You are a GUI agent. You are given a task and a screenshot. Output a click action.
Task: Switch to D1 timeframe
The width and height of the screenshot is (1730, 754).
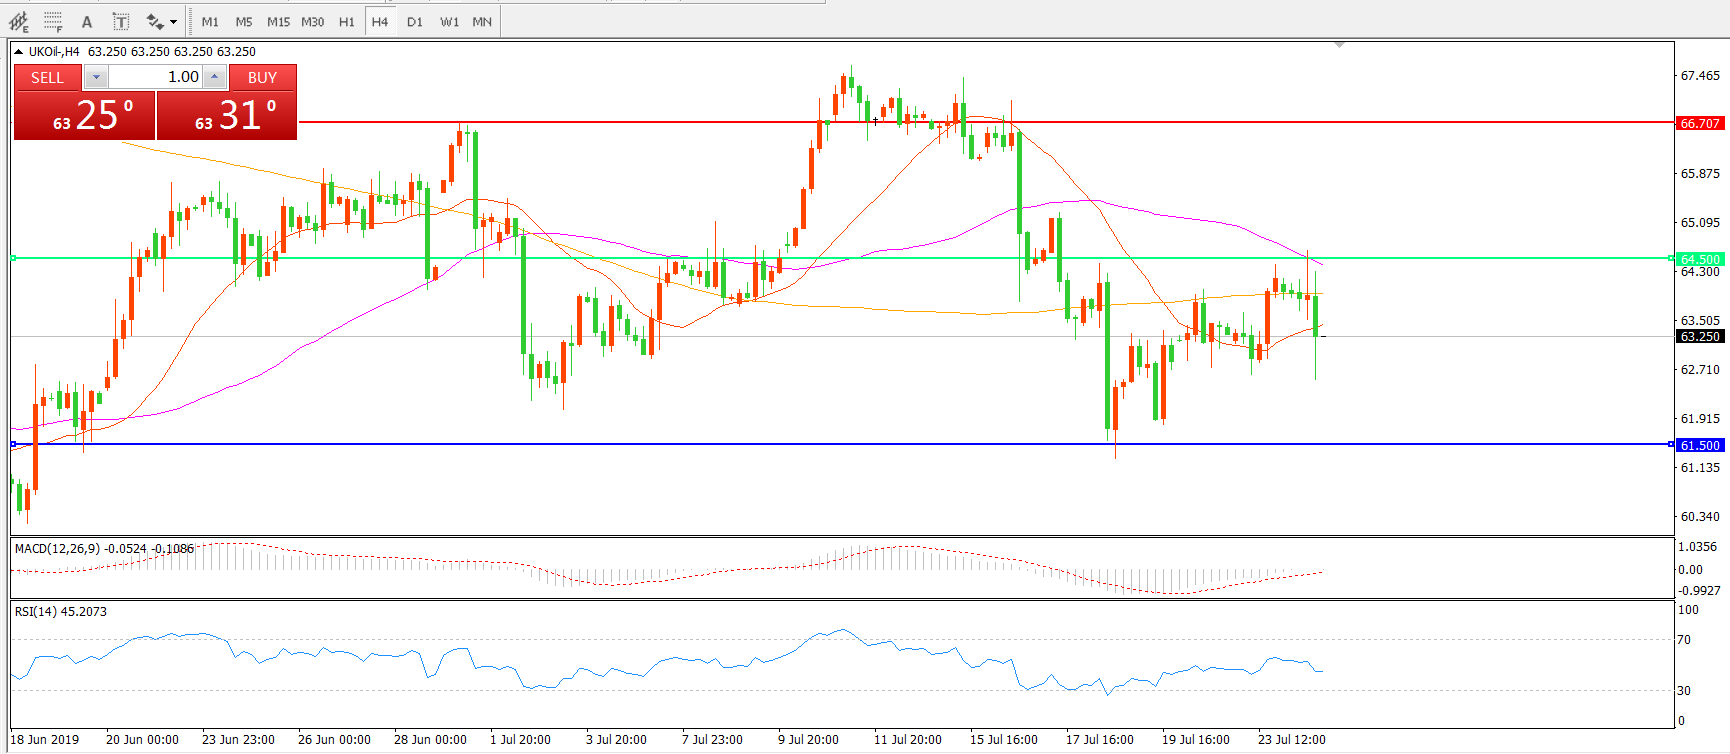tap(415, 21)
